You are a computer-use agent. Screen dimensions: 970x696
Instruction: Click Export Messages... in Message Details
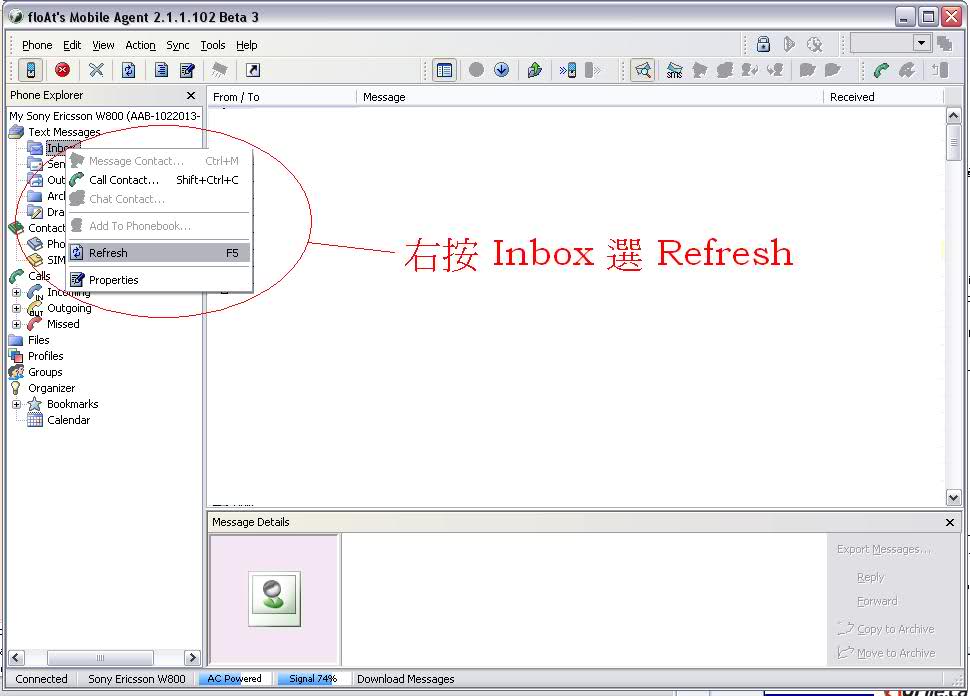[883, 549]
